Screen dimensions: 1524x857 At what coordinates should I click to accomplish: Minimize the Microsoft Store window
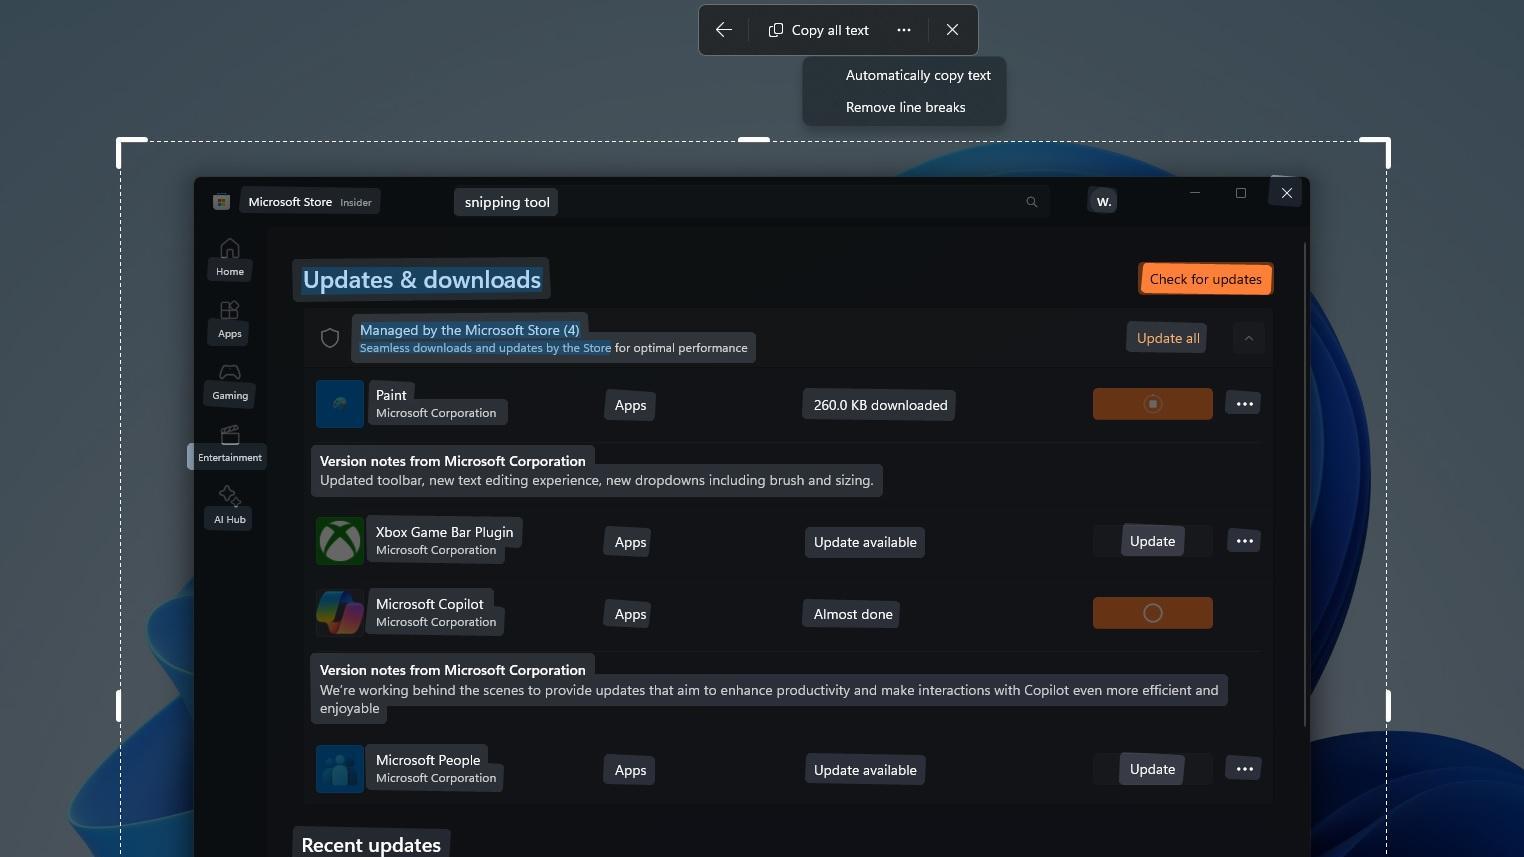point(1194,193)
